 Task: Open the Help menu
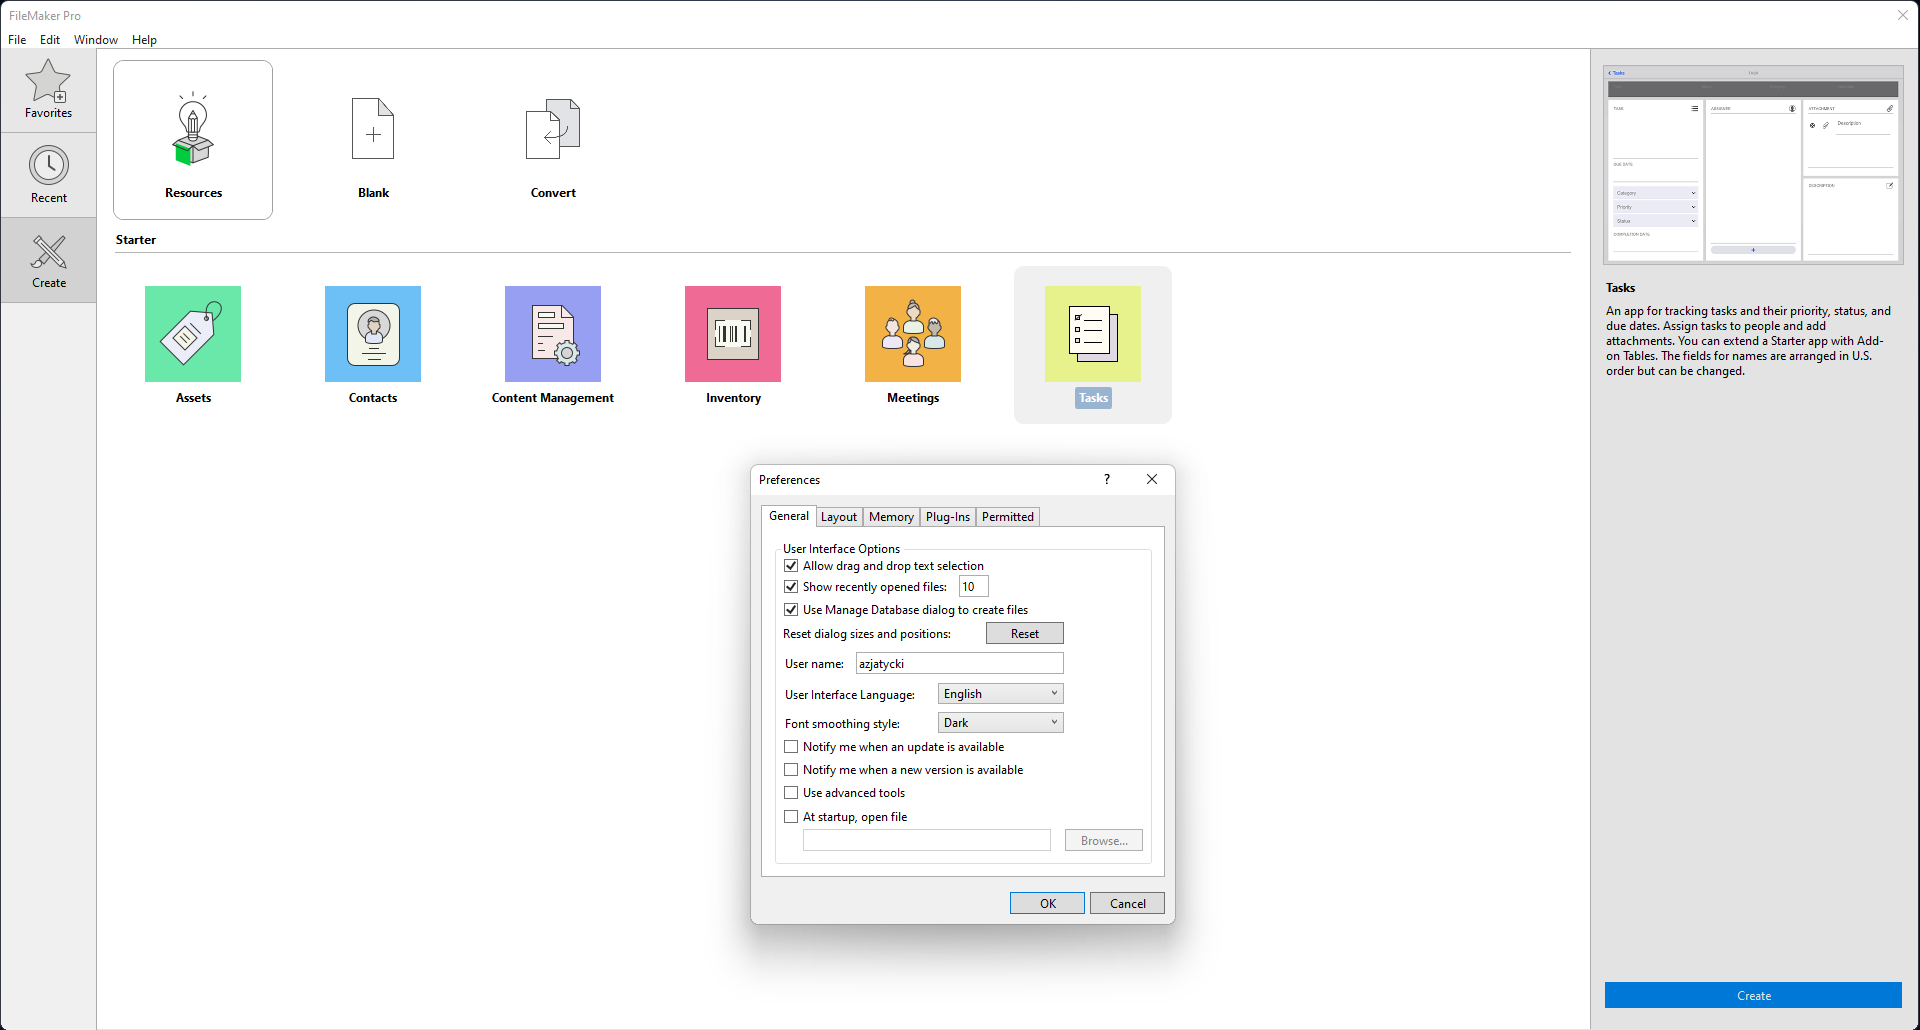[144, 40]
